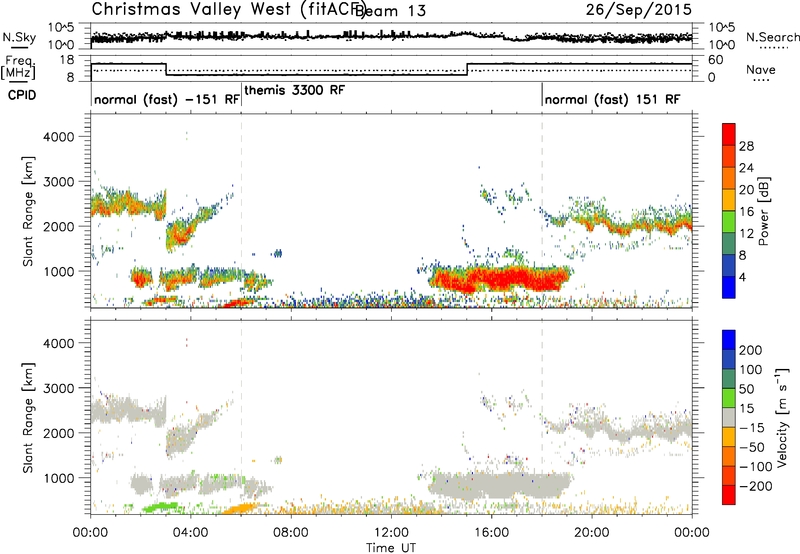Click the N.Search legend label
800x554 pixels.
coord(772,37)
